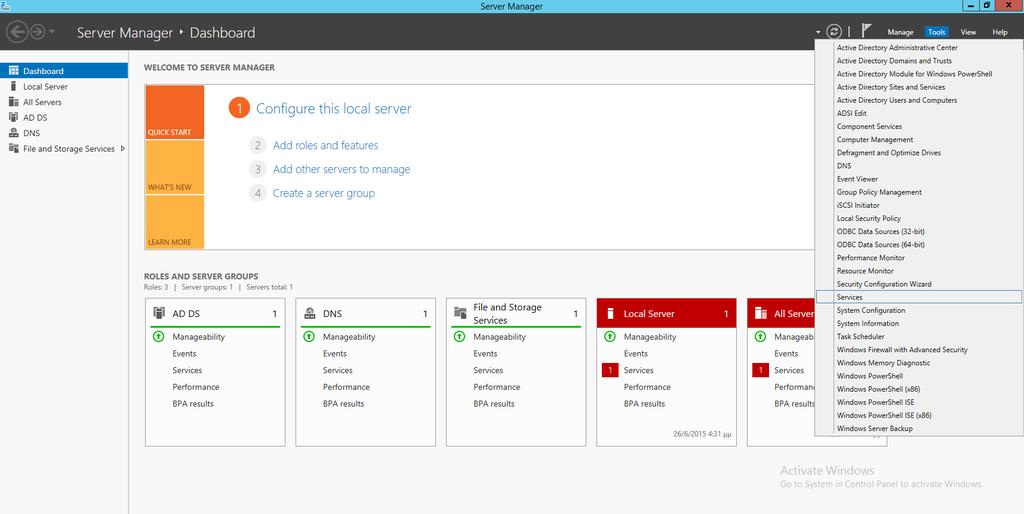This screenshot has height=514, width=1024.
Task: Click Add roles and features link
Action: point(325,146)
